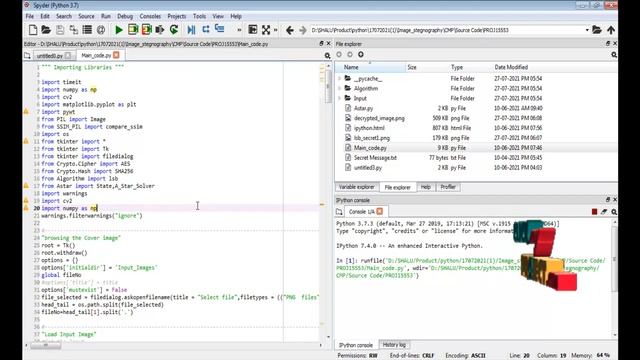This screenshot has width=640, height=360.
Task: Open File explorer options icon
Action: tap(614, 55)
